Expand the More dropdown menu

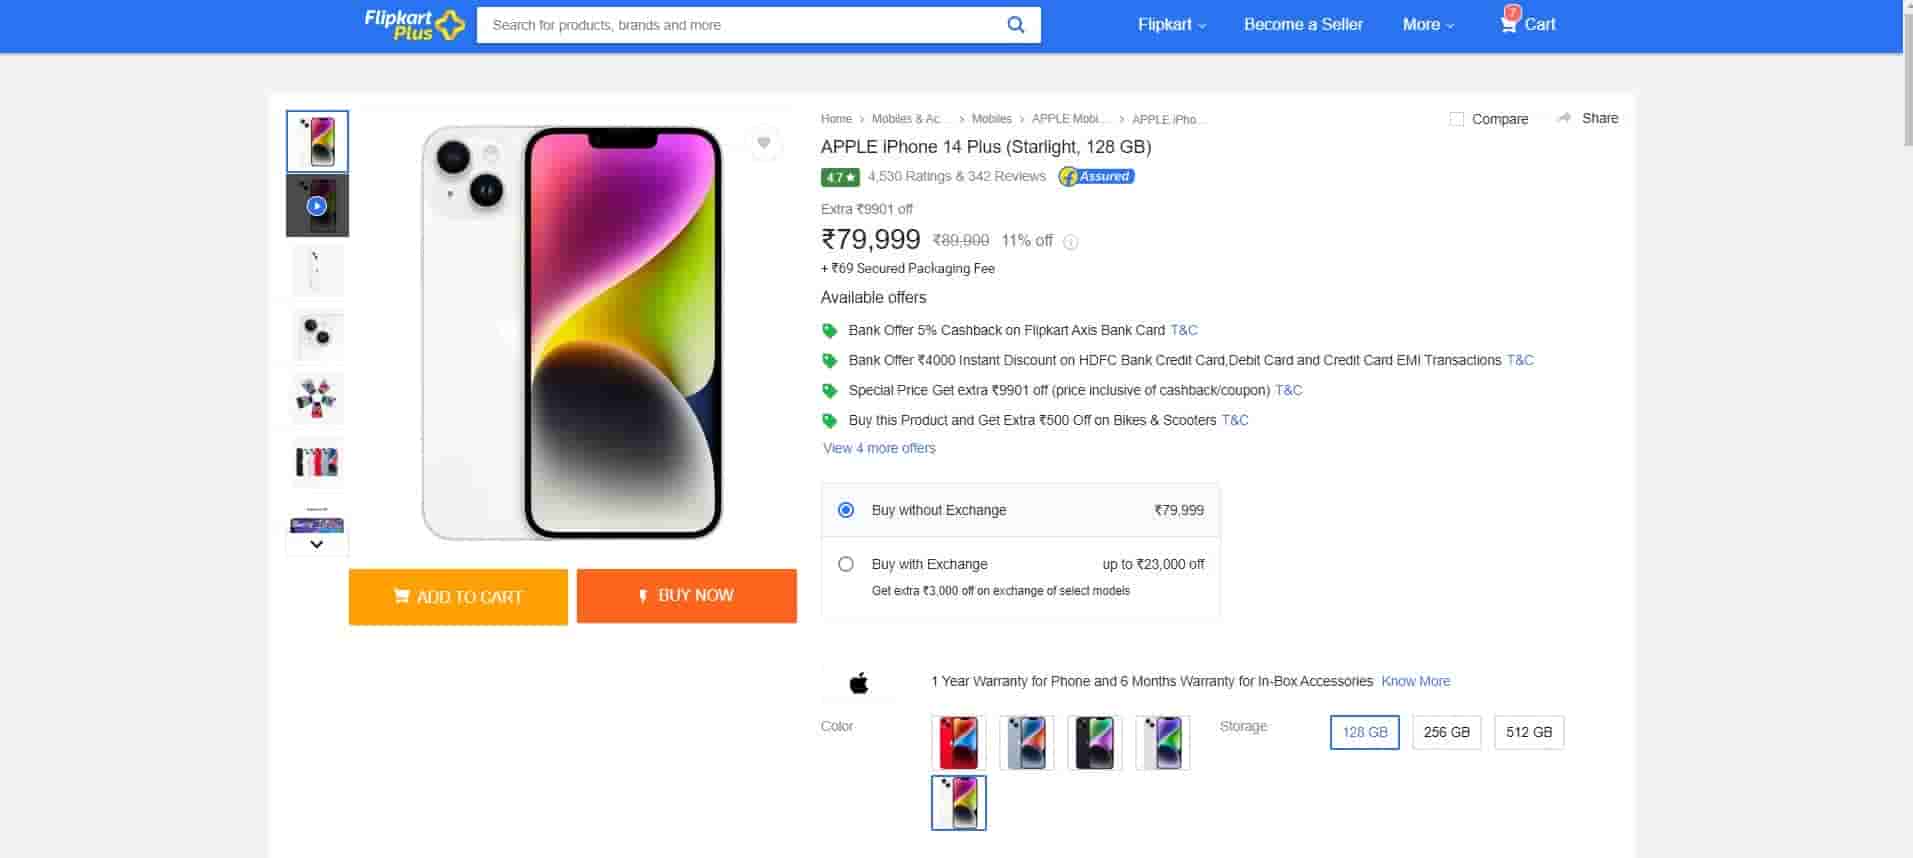tap(1427, 25)
